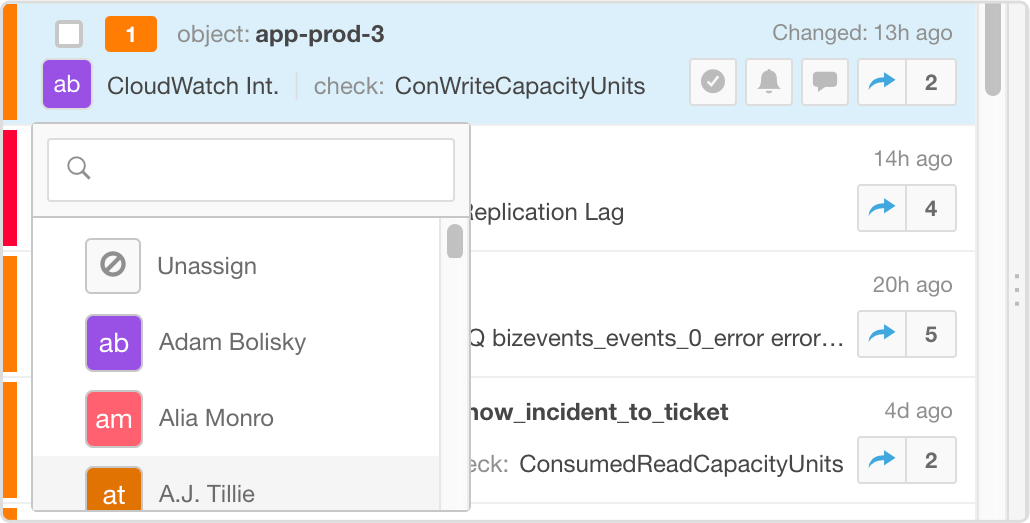1030x523 pixels.
Task: Click the assignee list scrollbar thumb
Action: (x=455, y=242)
